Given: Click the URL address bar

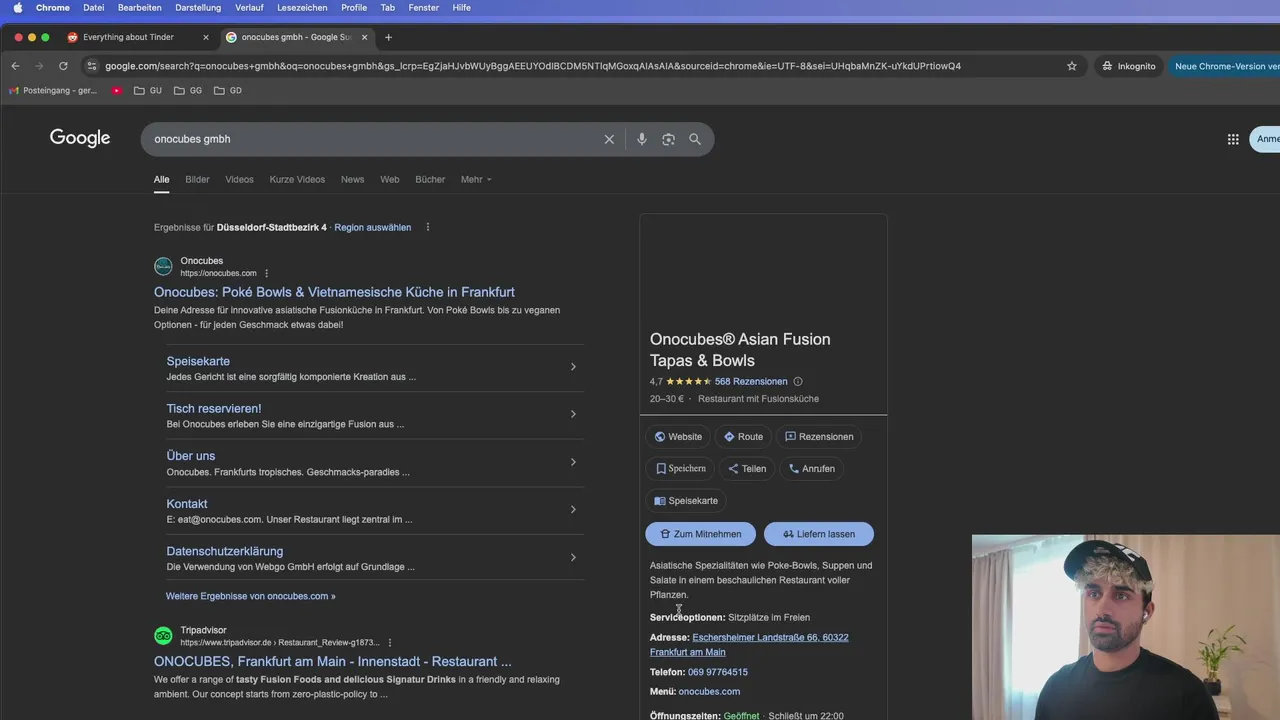Looking at the screenshot, I should (x=532, y=66).
